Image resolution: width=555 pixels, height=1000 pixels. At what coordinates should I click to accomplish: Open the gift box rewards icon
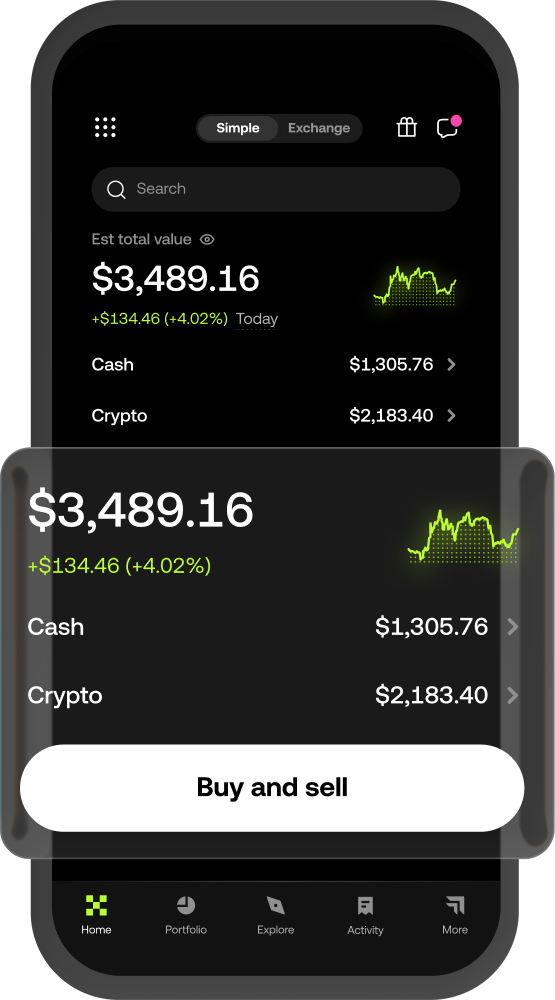tap(406, 128)
